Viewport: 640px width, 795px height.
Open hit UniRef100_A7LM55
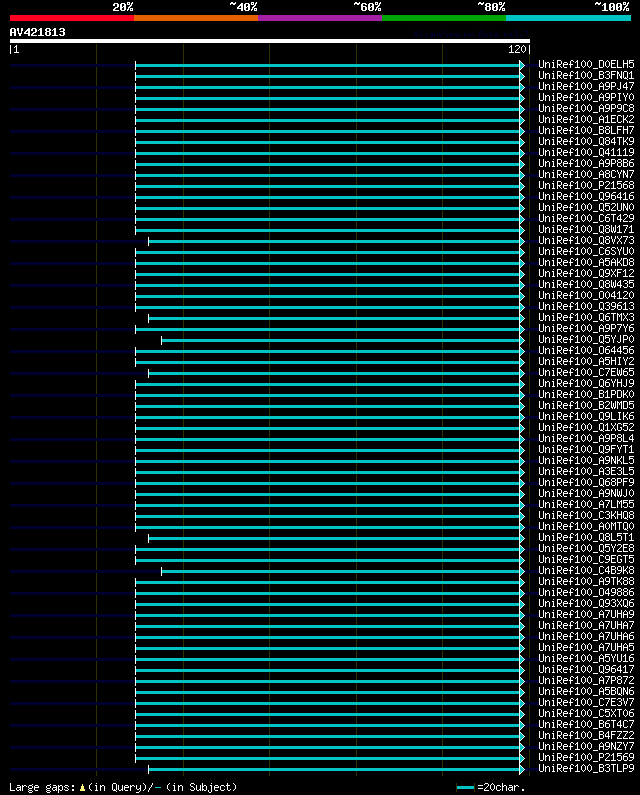click(x=586, y=504)
